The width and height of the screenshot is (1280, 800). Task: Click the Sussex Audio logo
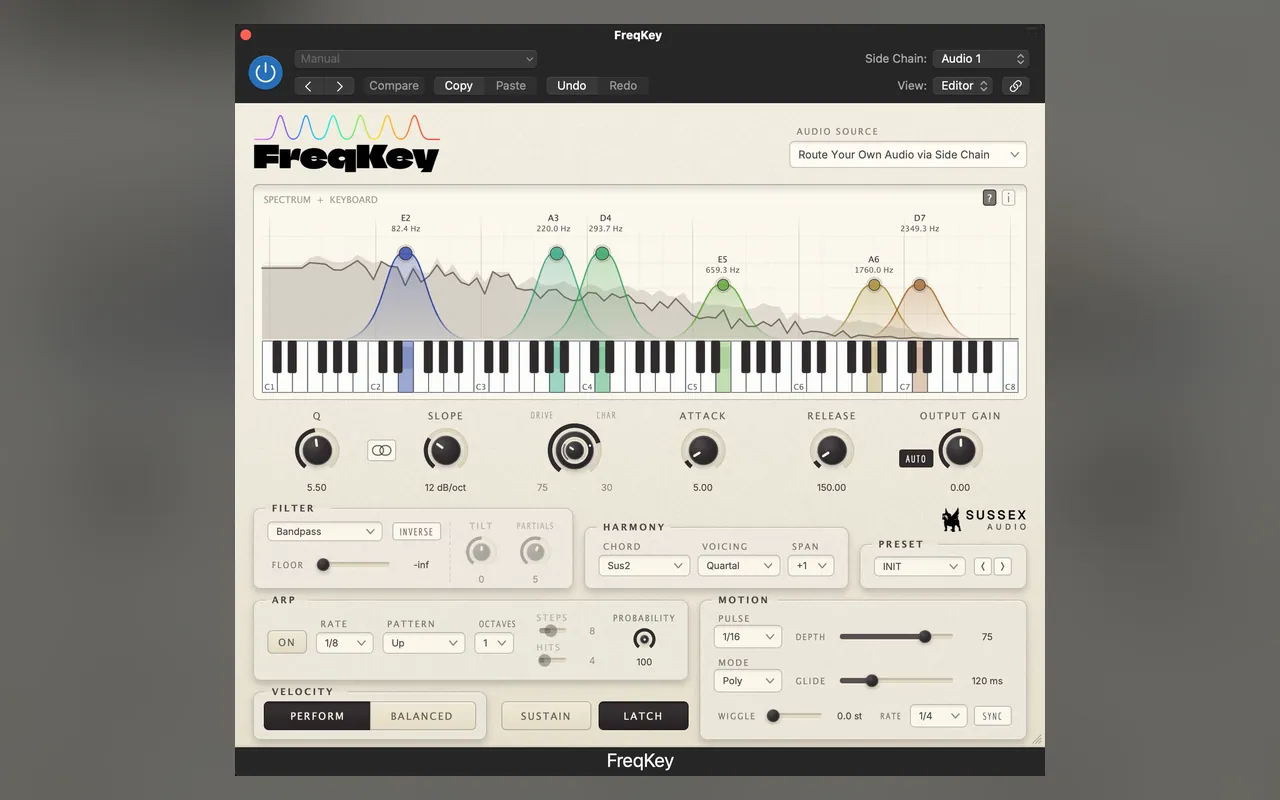click(984, 520)
